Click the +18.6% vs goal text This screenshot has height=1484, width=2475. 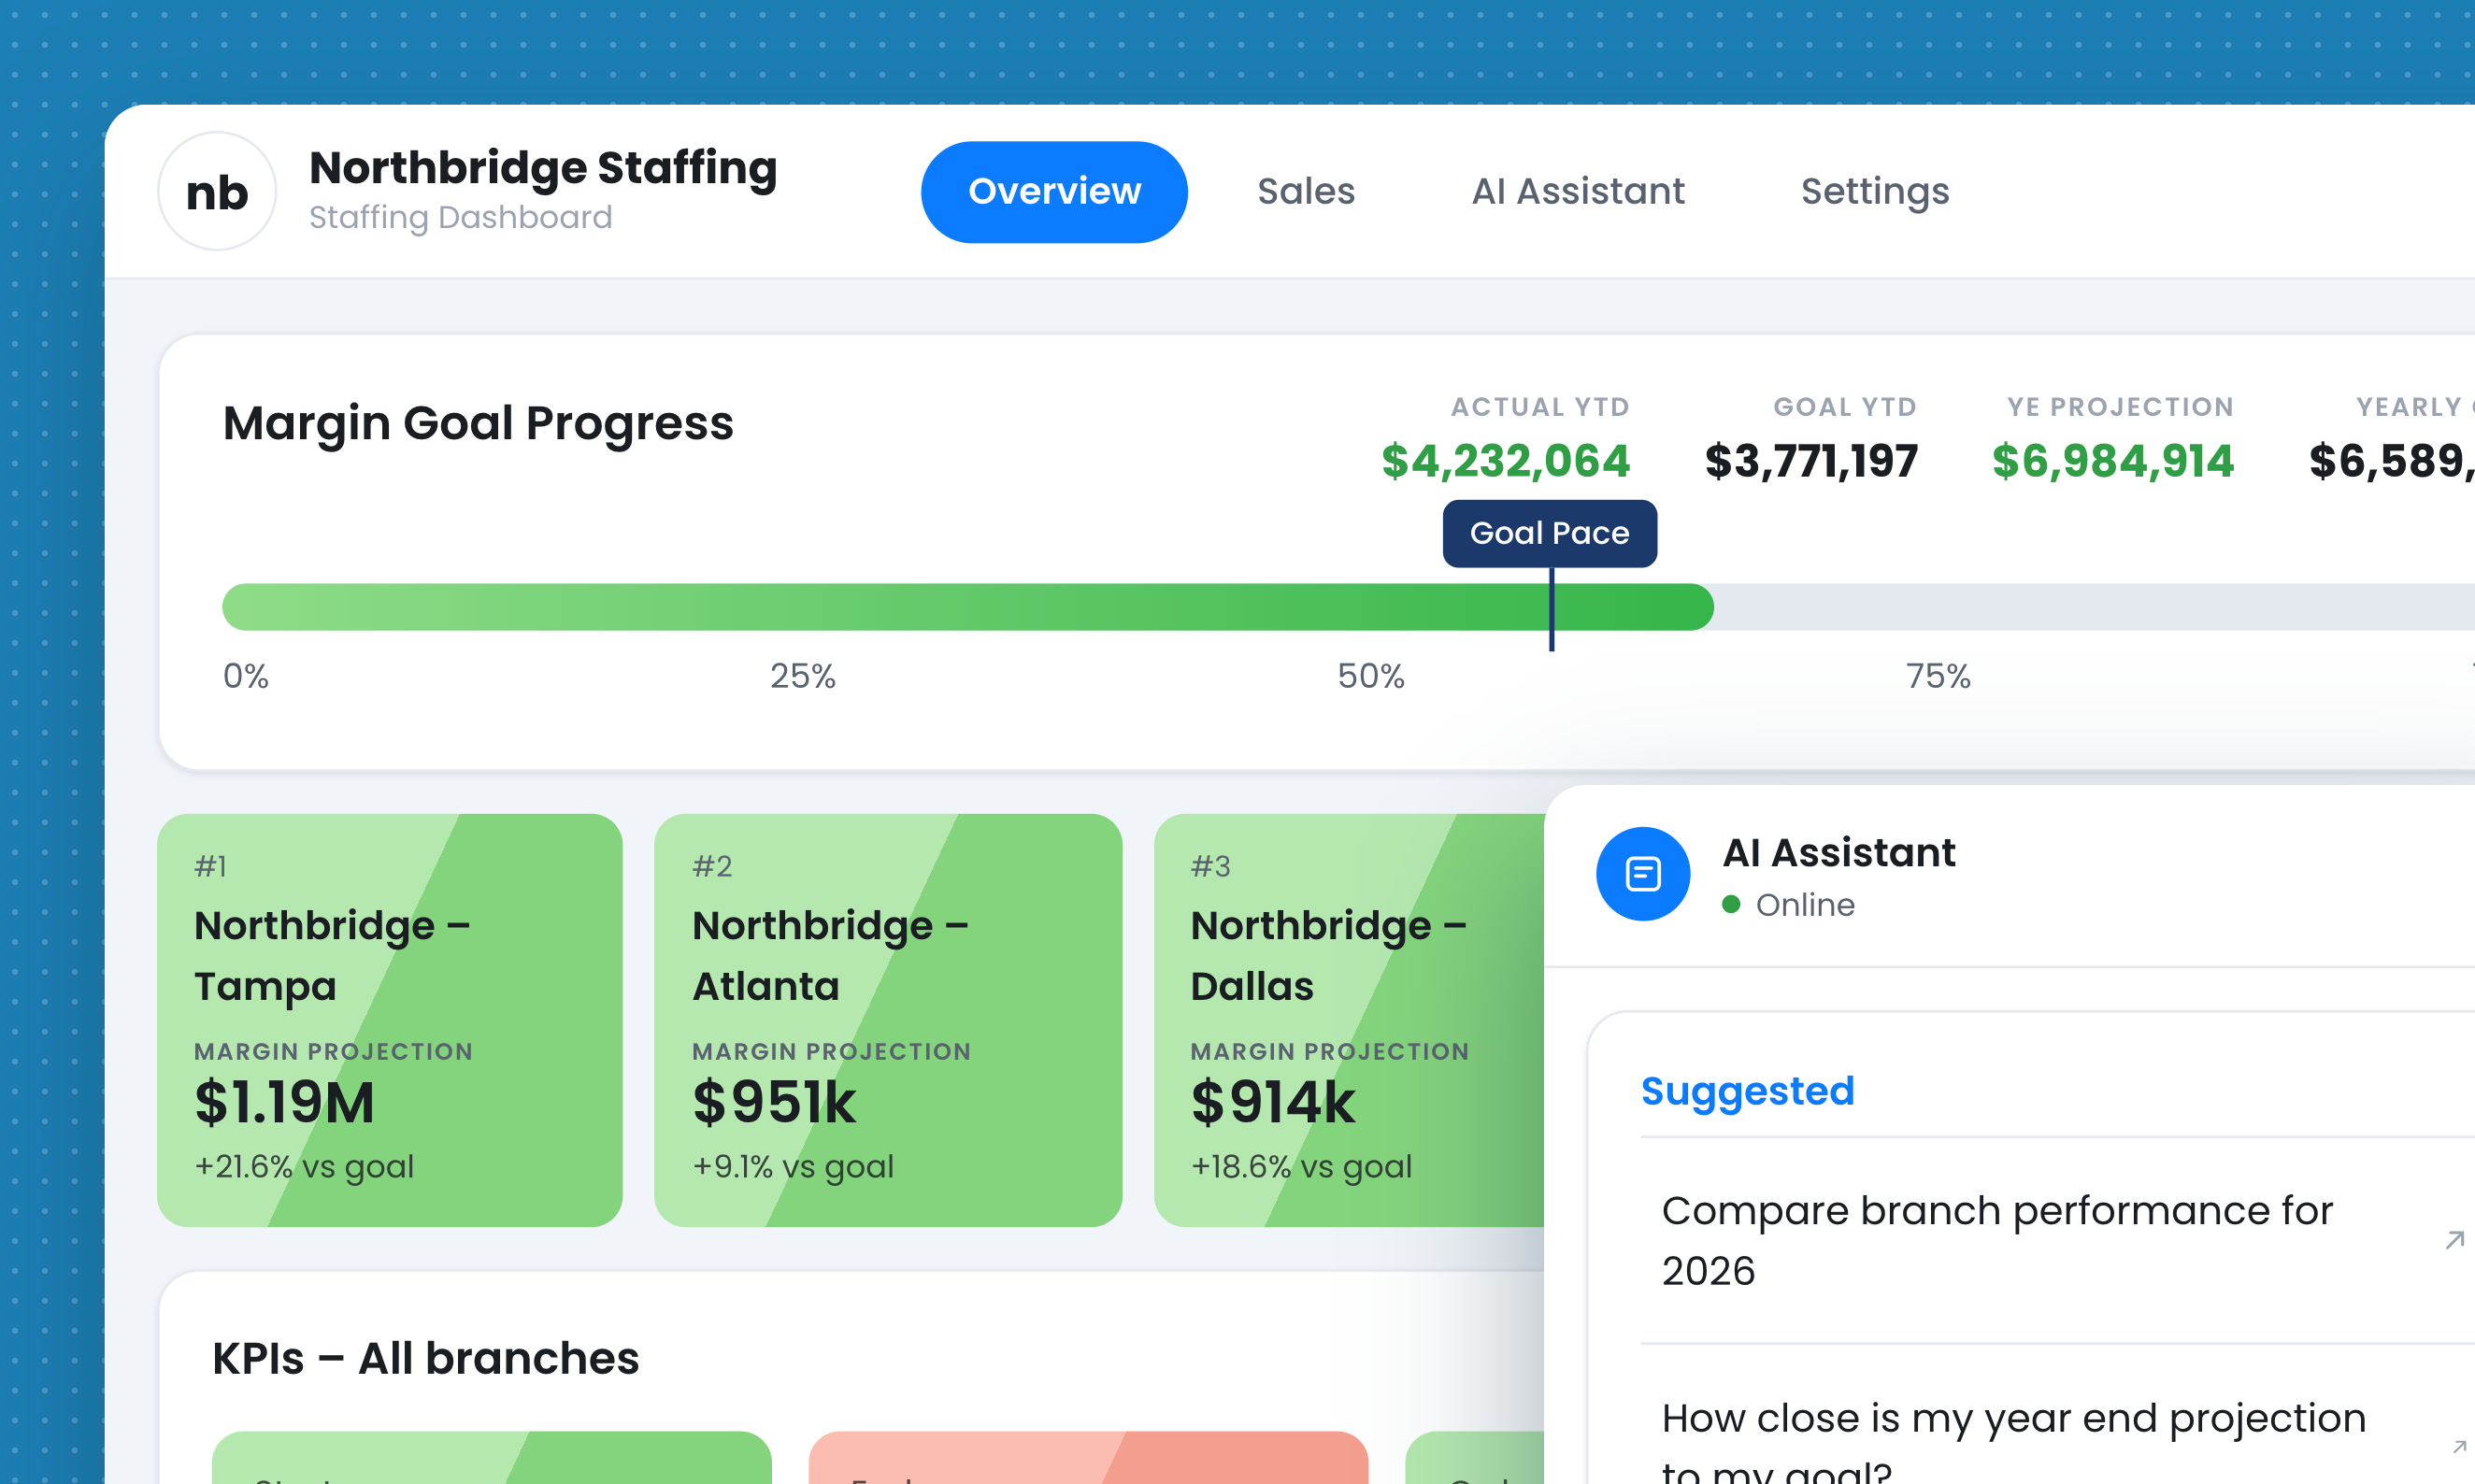(x=1301, y=1167)
